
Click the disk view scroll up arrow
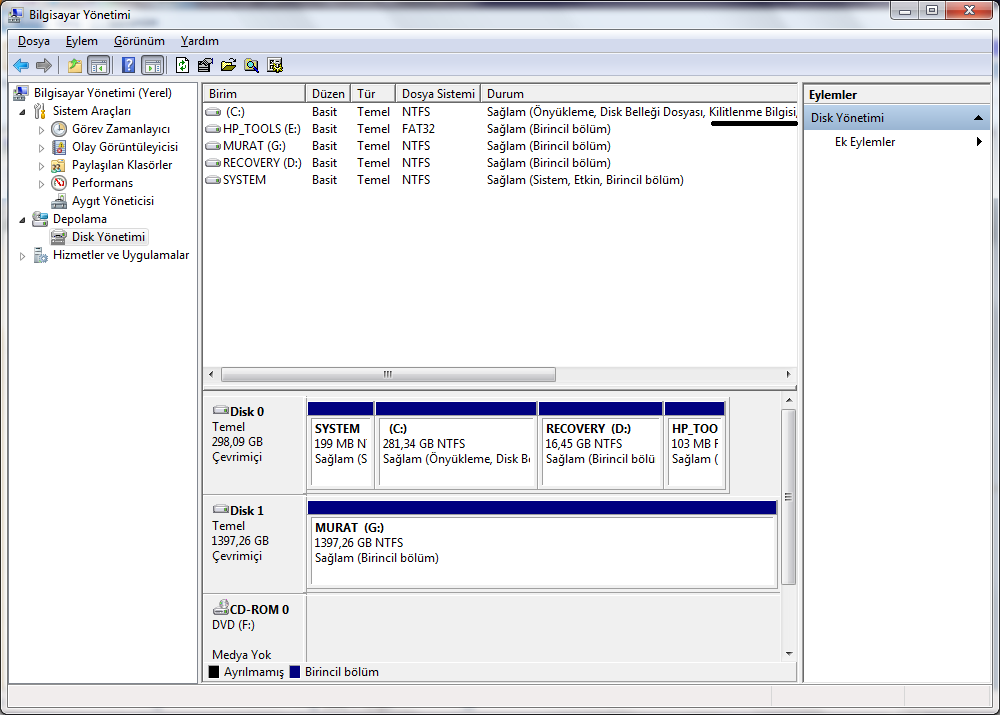789,401
